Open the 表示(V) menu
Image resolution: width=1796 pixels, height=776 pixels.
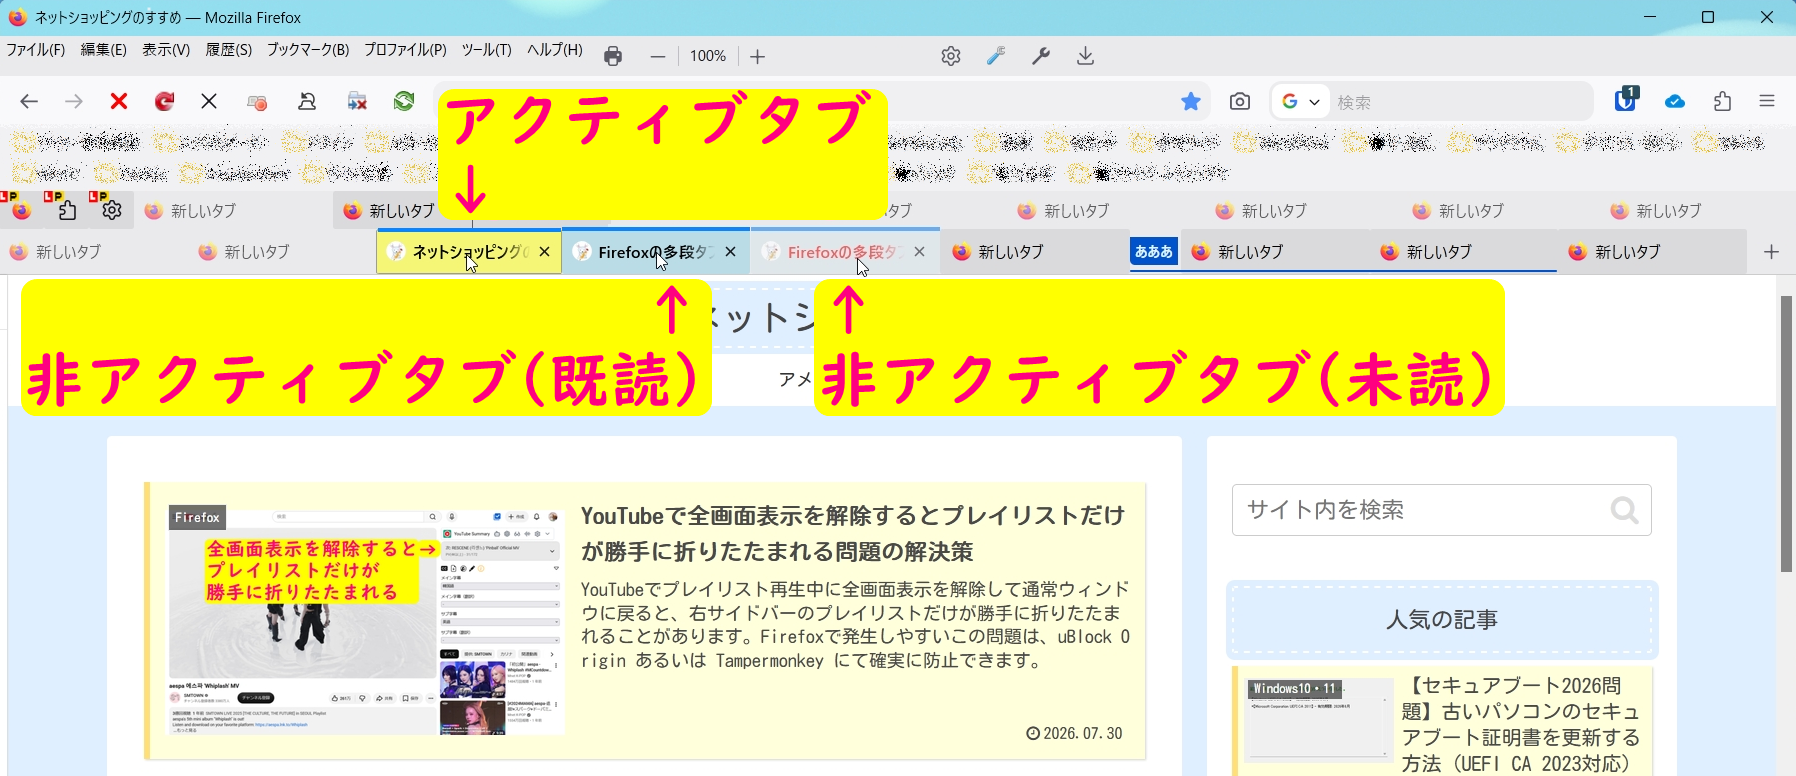click(x=165, y=49)
